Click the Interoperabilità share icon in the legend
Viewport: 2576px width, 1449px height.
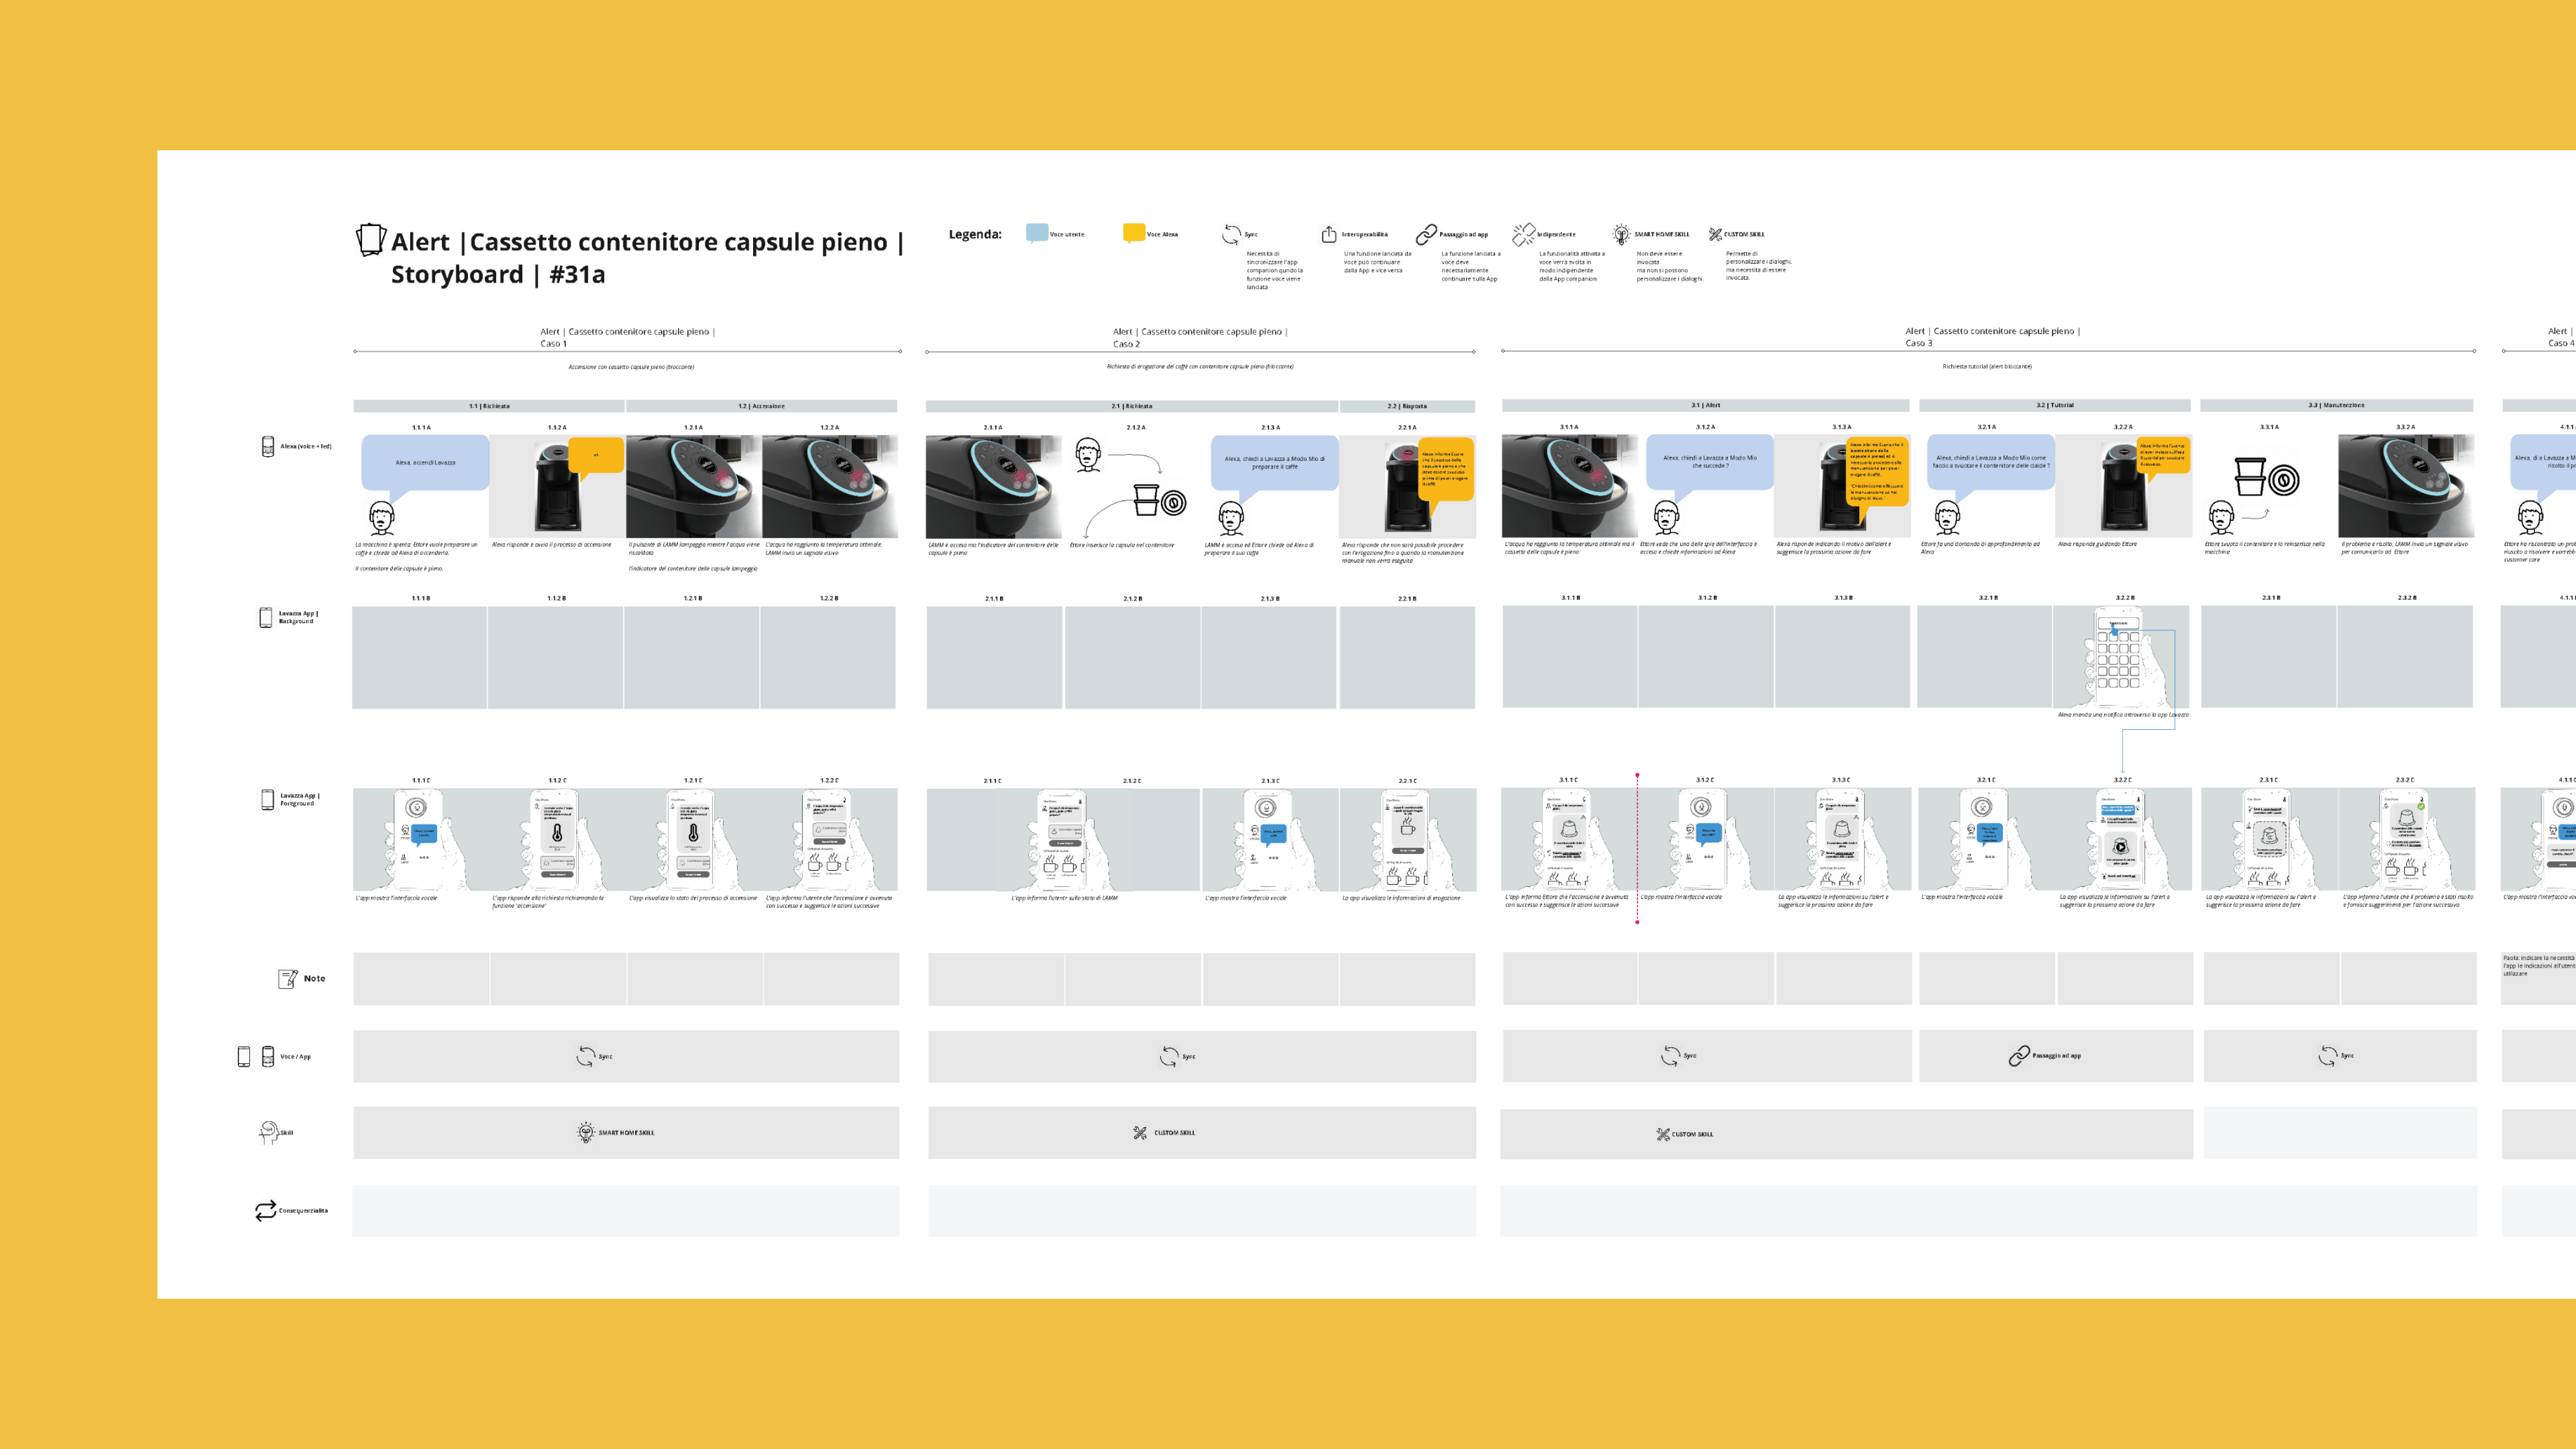click(1329, 234)
